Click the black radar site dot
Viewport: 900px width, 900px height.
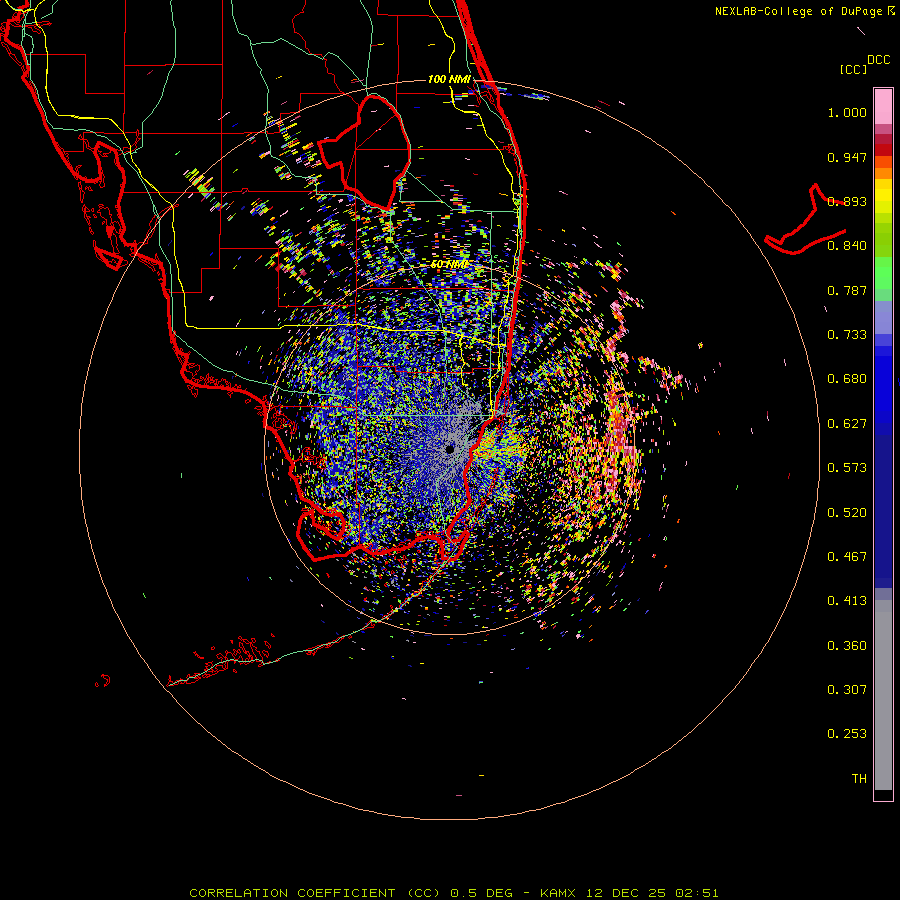coord(450,449)
